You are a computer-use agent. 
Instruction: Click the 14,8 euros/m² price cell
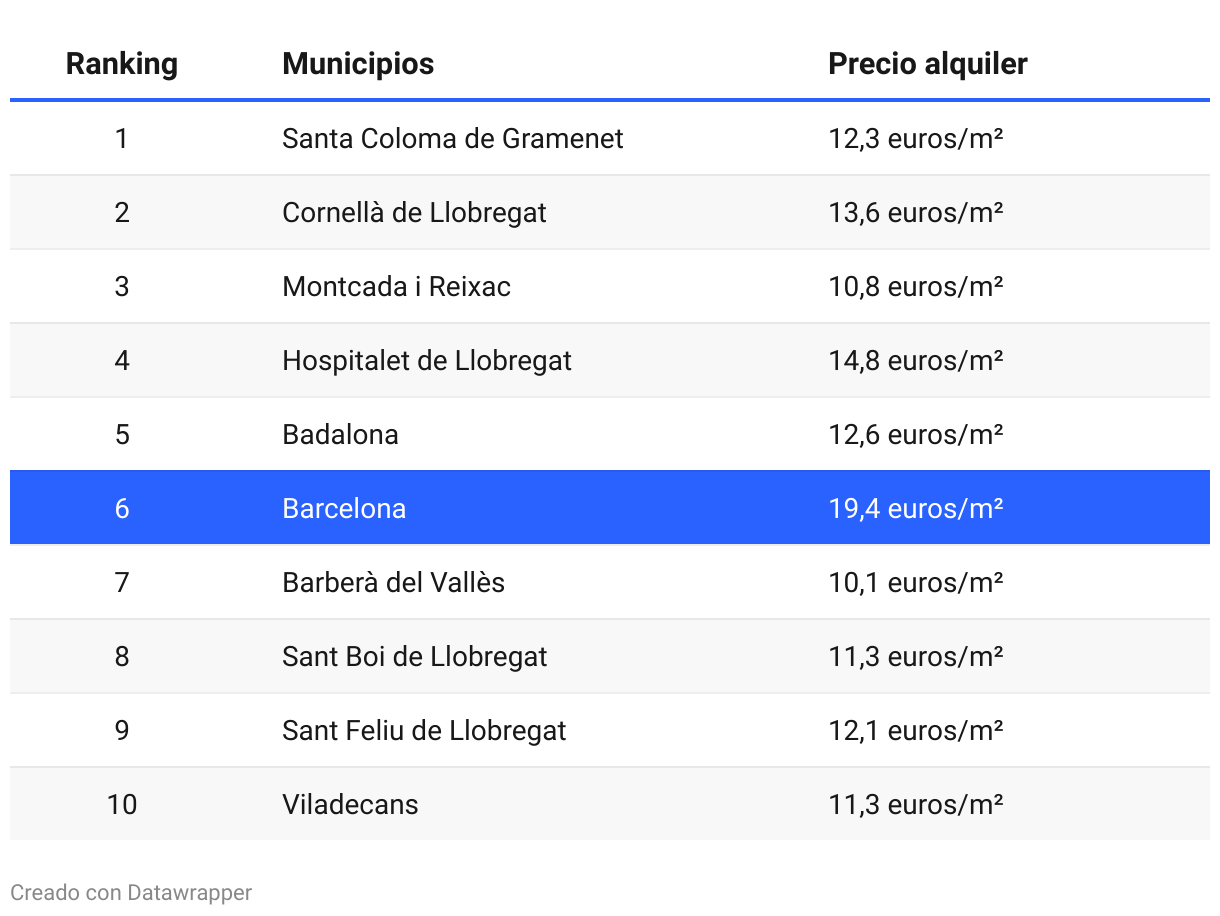pos(915,360)
